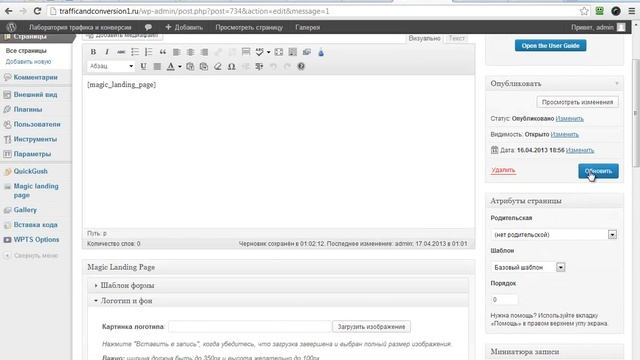
Task: Choose the text color button
Action: pyautogui.click(x=171, y=66)
